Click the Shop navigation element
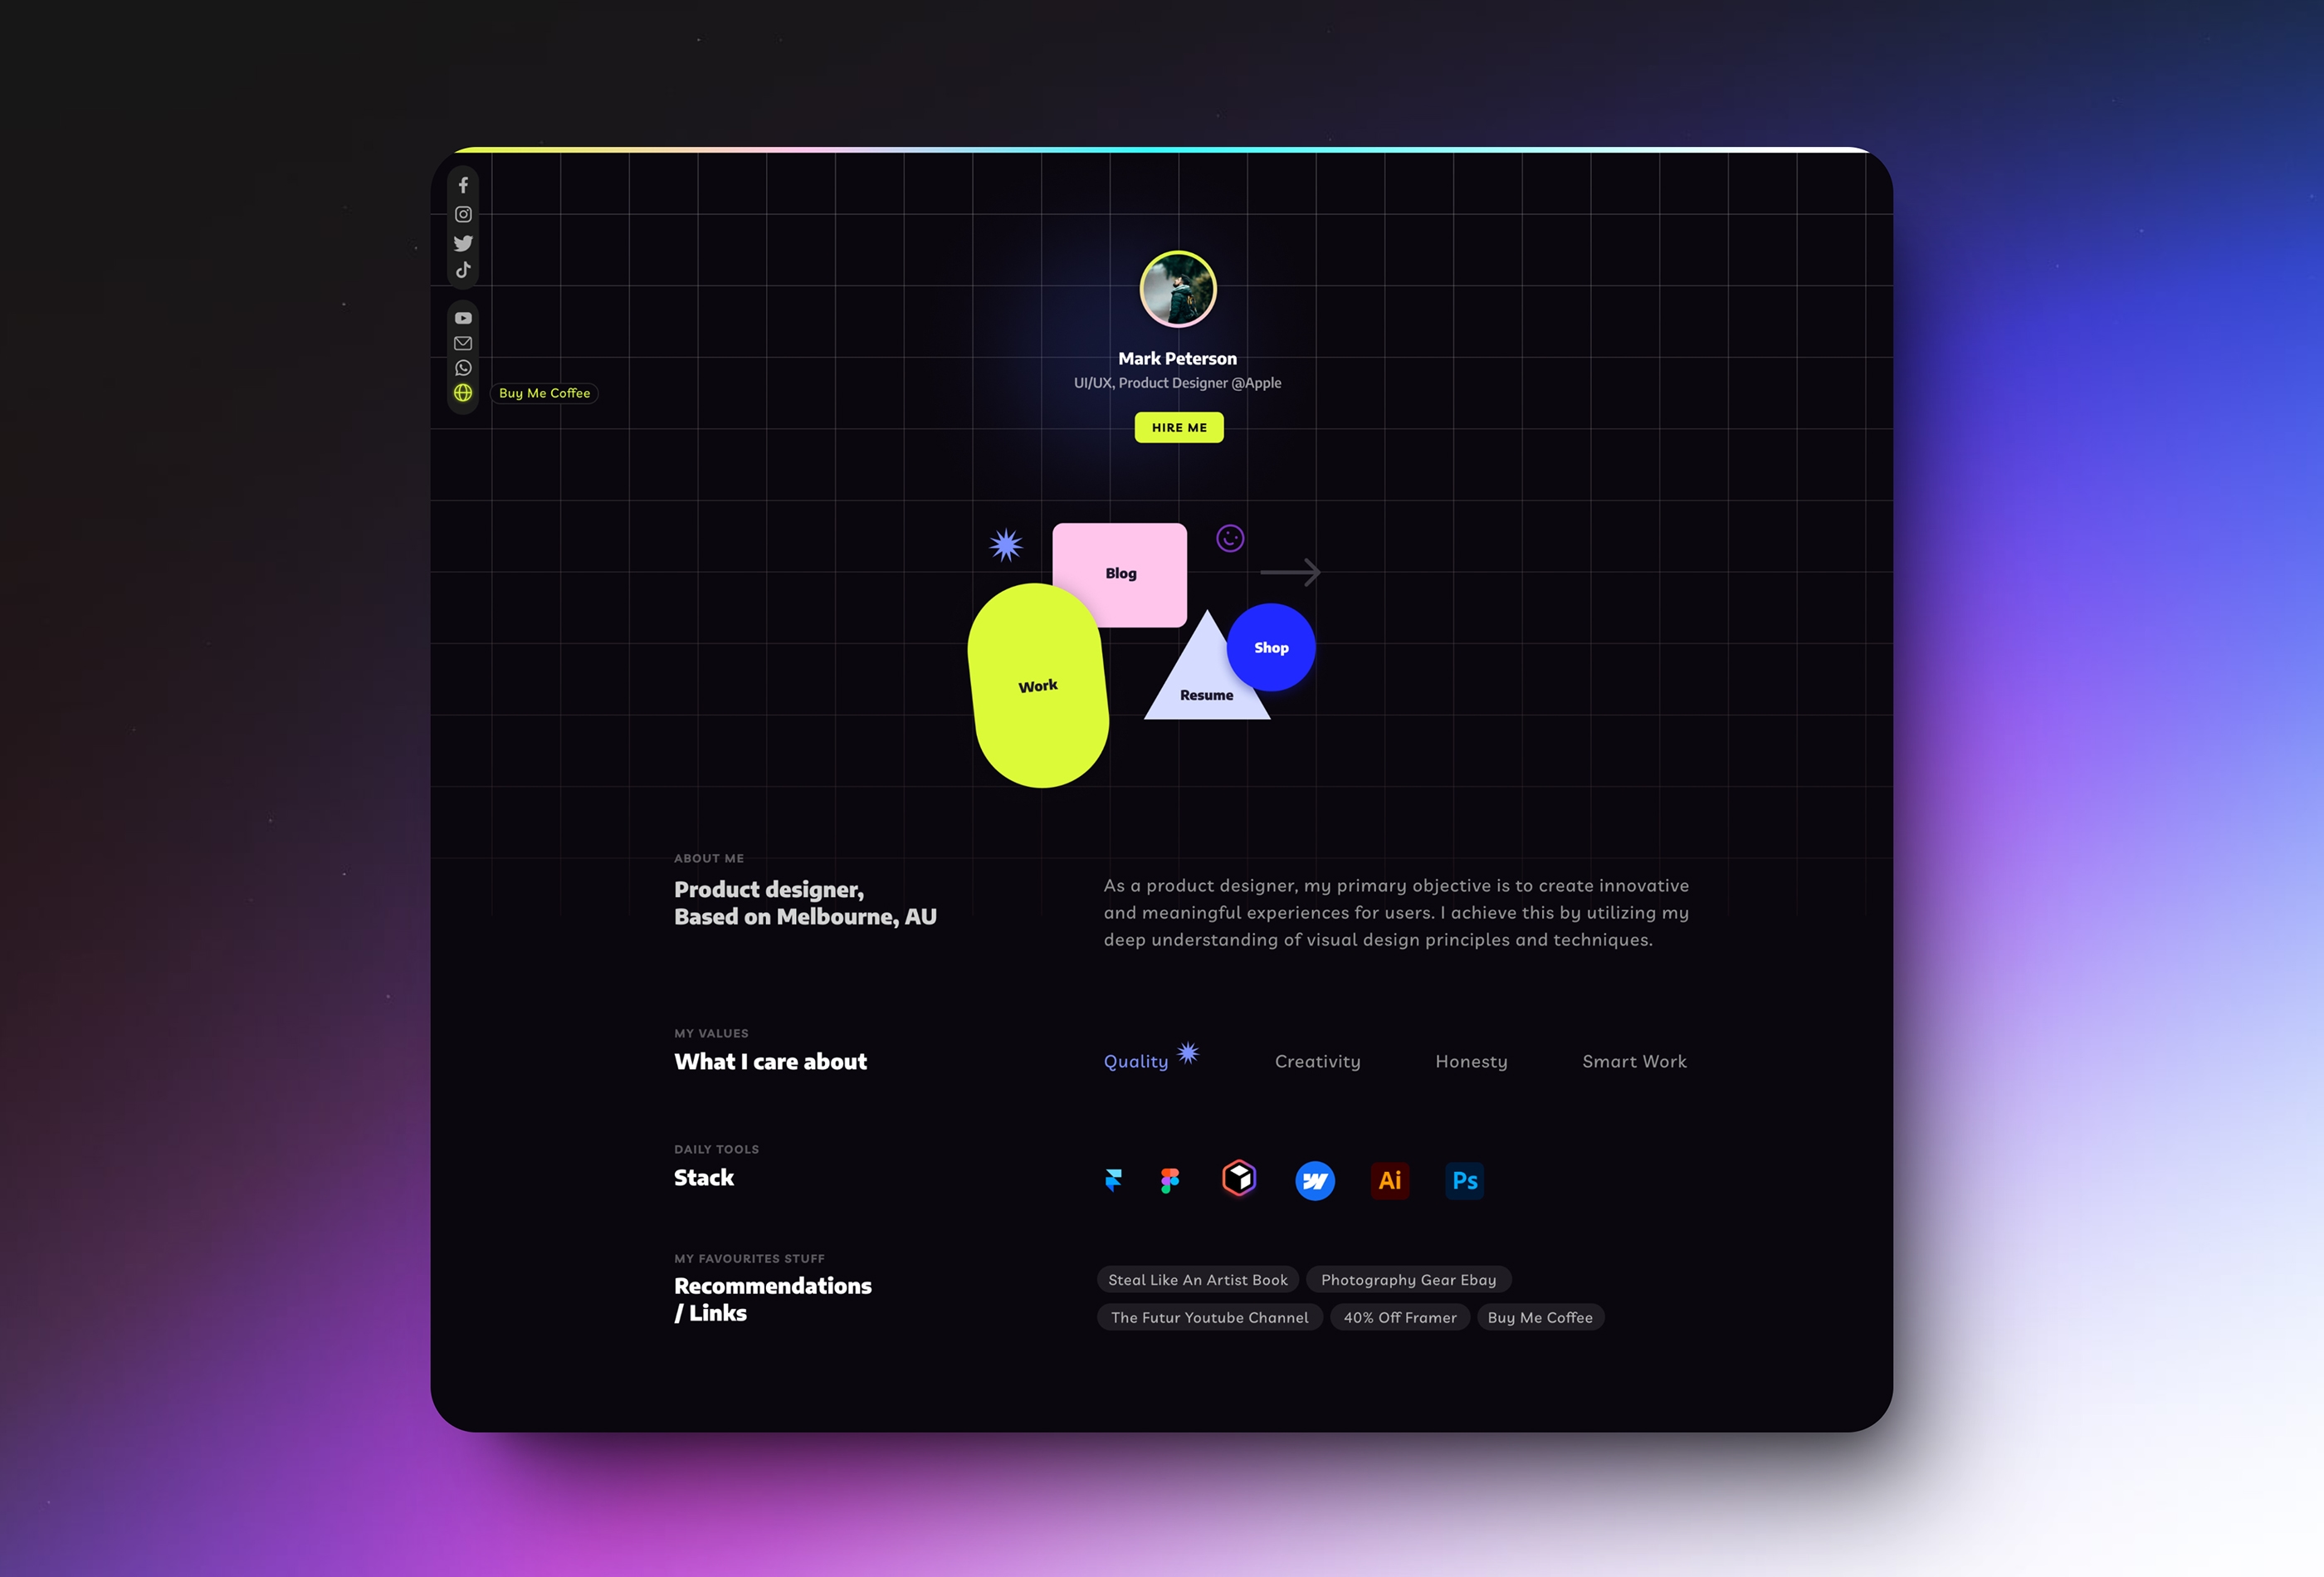 point(1270,646)
